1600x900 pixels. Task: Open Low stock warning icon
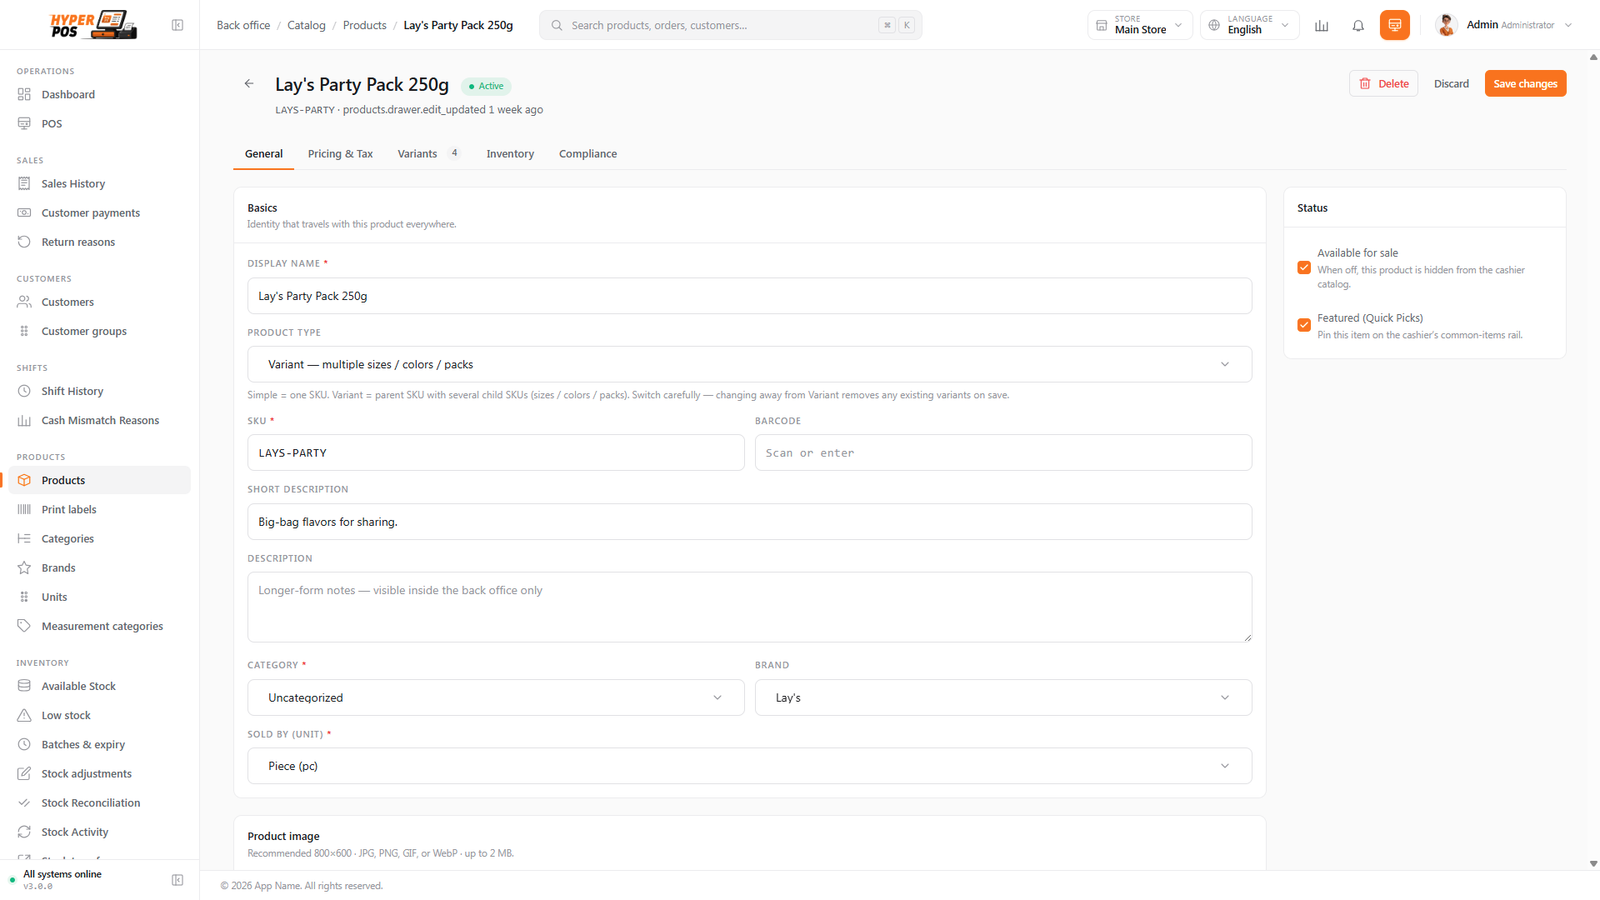[x=24, y=715]
